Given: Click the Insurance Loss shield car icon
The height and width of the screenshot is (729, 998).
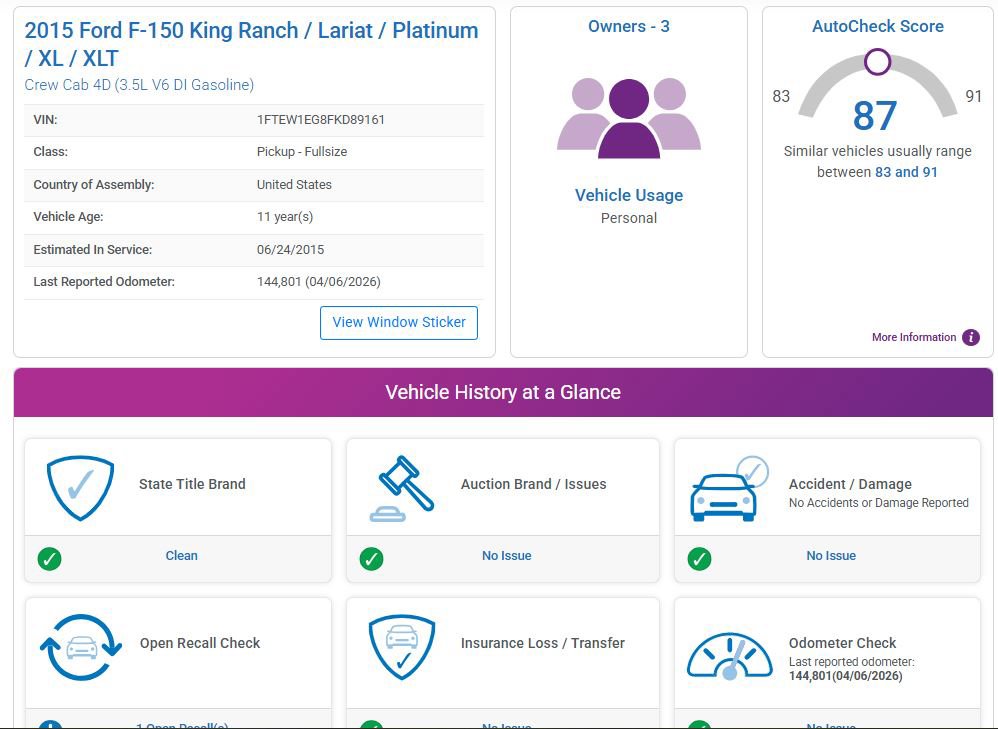Looking at the screenshot, I should coord(402,647).
